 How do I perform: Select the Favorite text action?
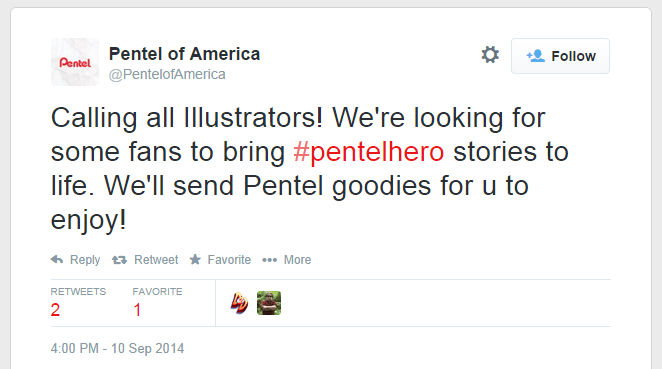tap(229, 260)
